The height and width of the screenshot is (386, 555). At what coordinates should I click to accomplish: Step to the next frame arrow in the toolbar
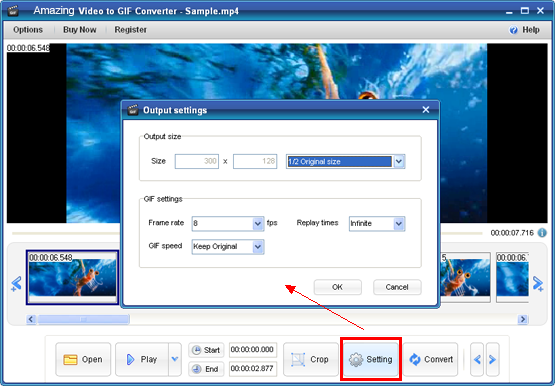492,359
